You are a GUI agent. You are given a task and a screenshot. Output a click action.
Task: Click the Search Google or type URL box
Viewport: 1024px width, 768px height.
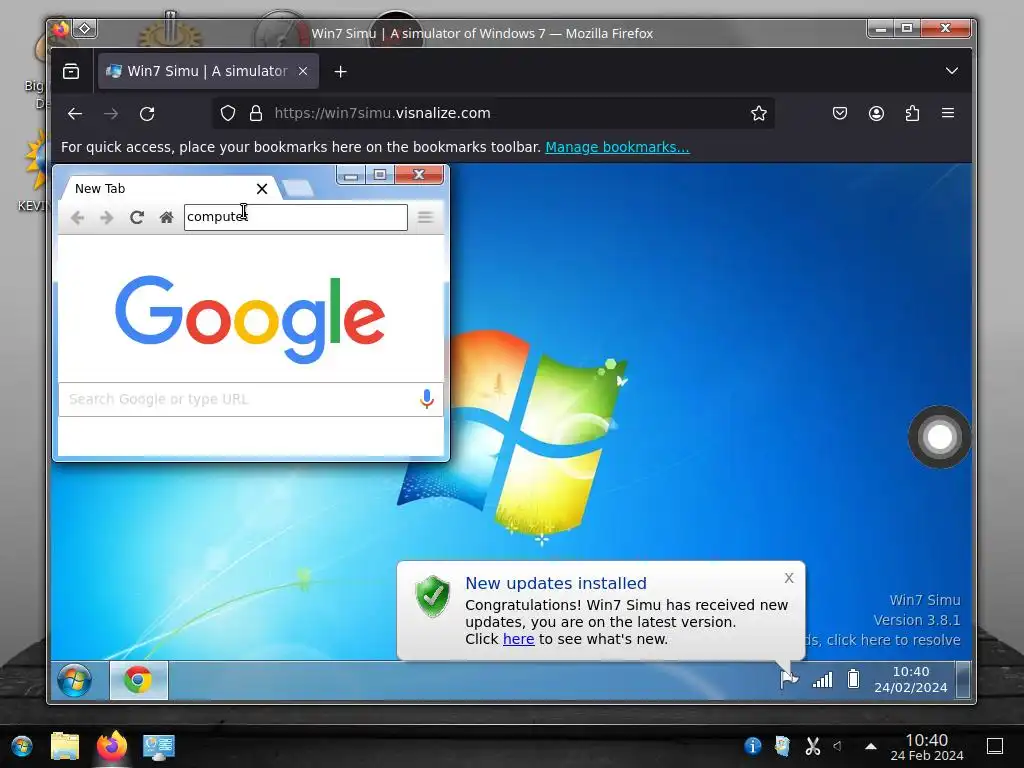251,399
